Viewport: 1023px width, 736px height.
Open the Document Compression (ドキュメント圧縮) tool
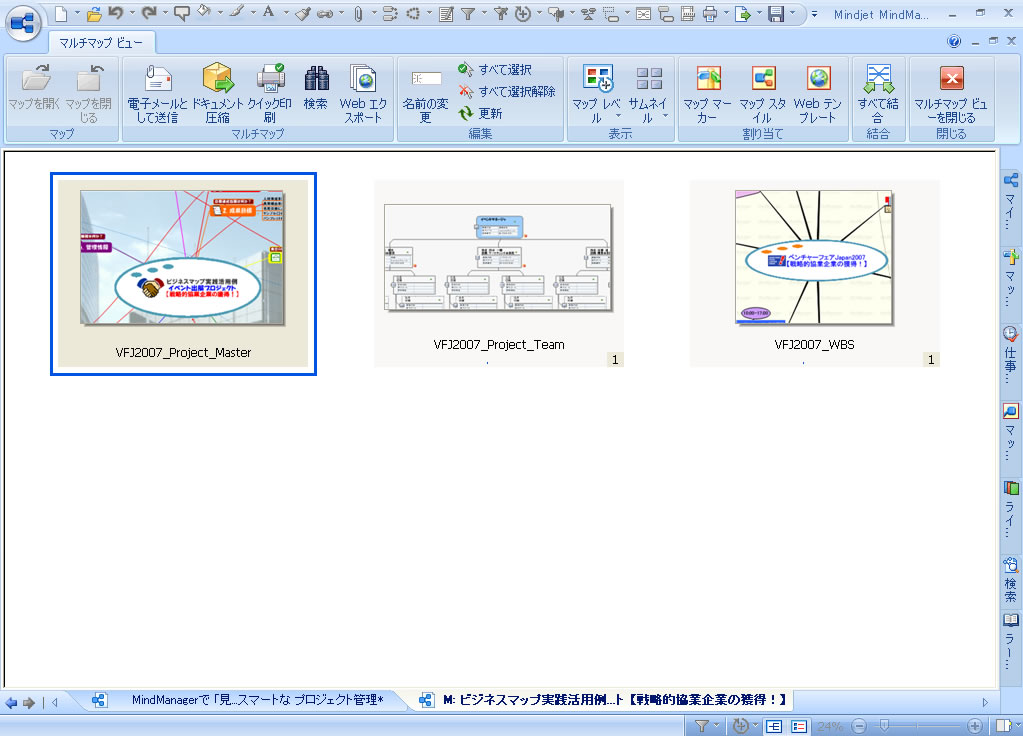pyautogui.click(x=217, y=80)
